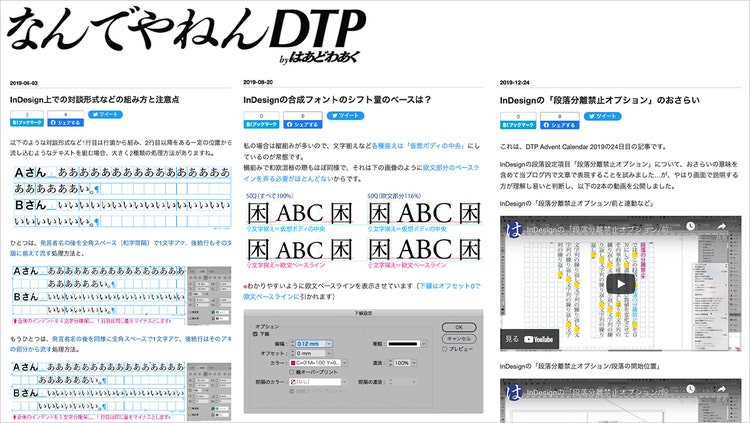Image resolution: width=750 pixels, height=423 pixels.
Task: Click オフセット stepper arrows
Action: (x=292, y=354)
